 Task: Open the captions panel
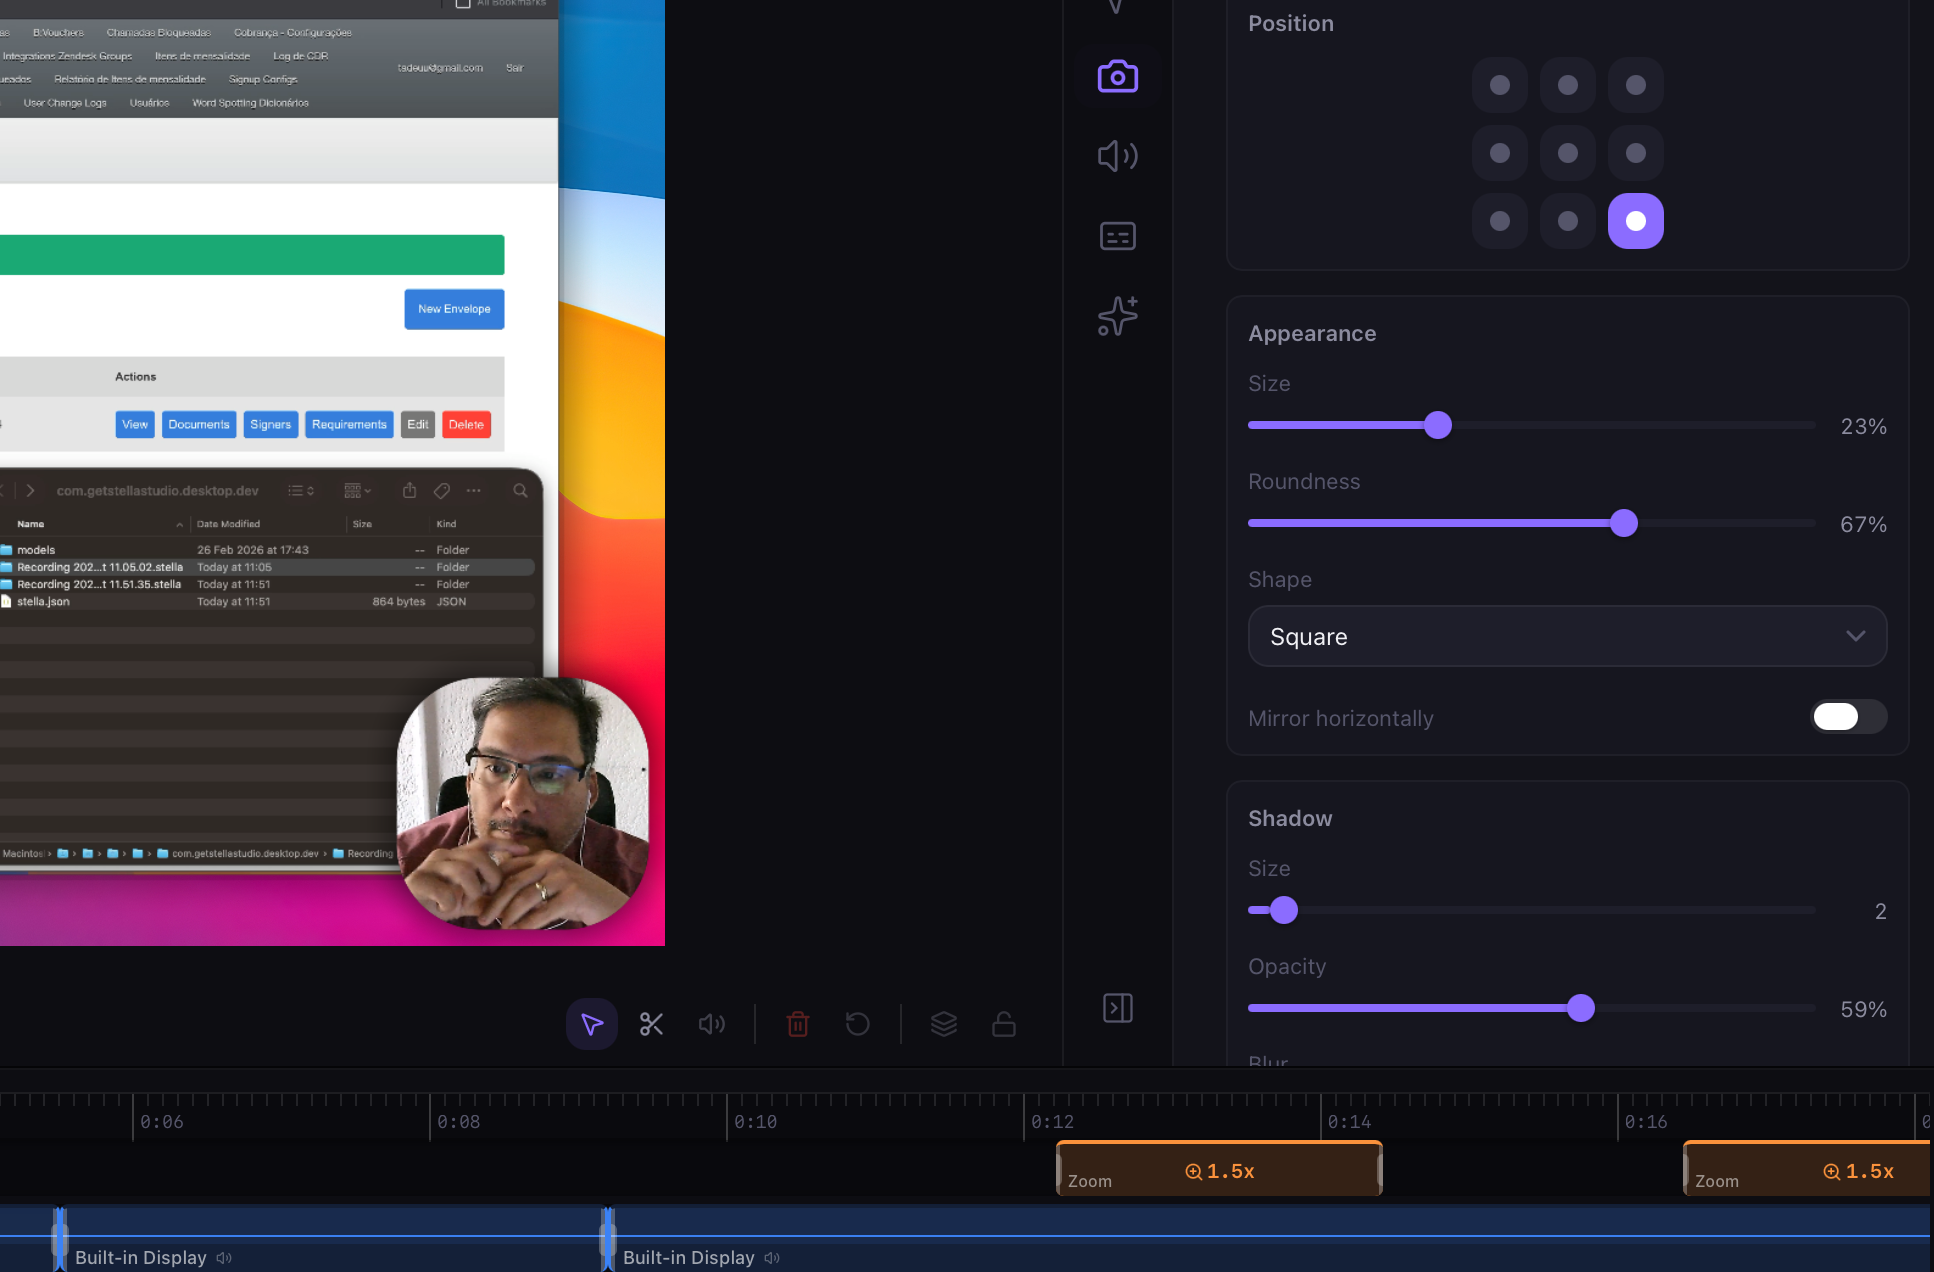[x=1117, y=236]
